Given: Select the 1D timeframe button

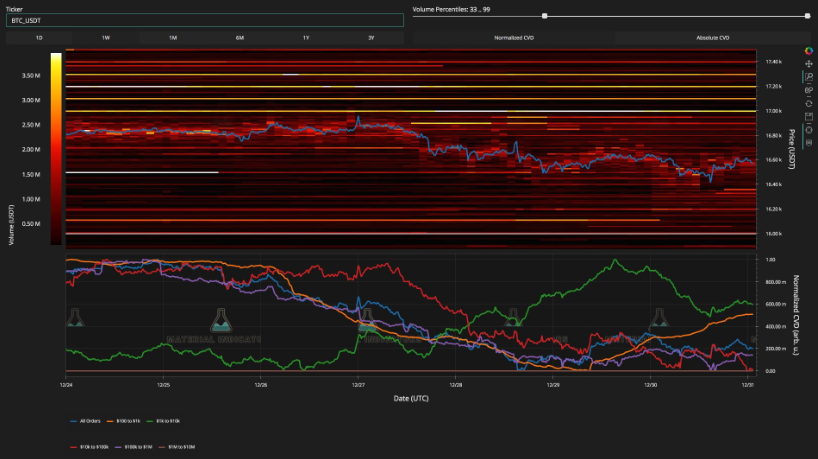Looking at the screenshot, I should point(39,37).
